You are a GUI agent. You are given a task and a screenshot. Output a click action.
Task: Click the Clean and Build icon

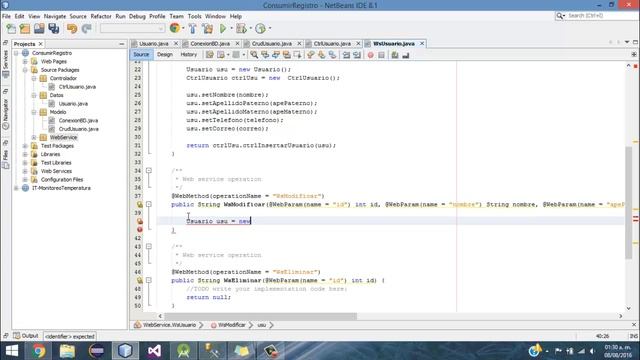pyautogui.click(x=208, y=29)
